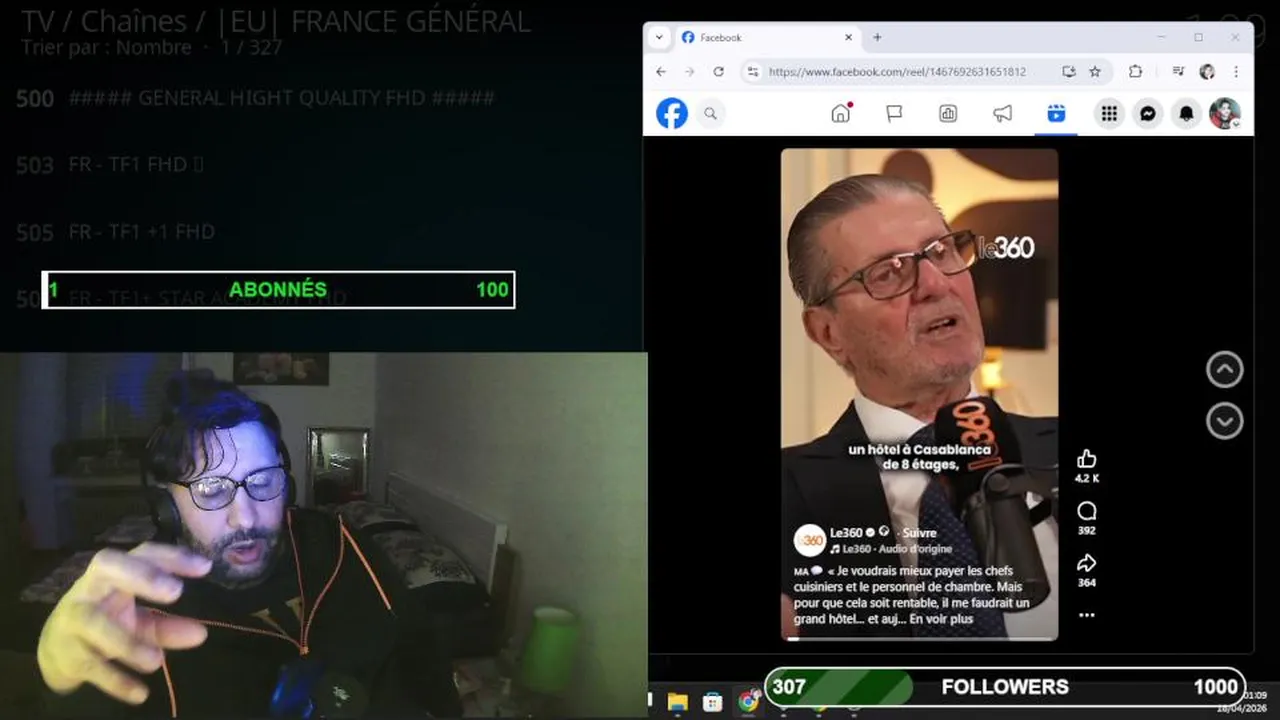Bookmark this page with the star
The image size is (1280, 720).
(x=1095, y=72)
